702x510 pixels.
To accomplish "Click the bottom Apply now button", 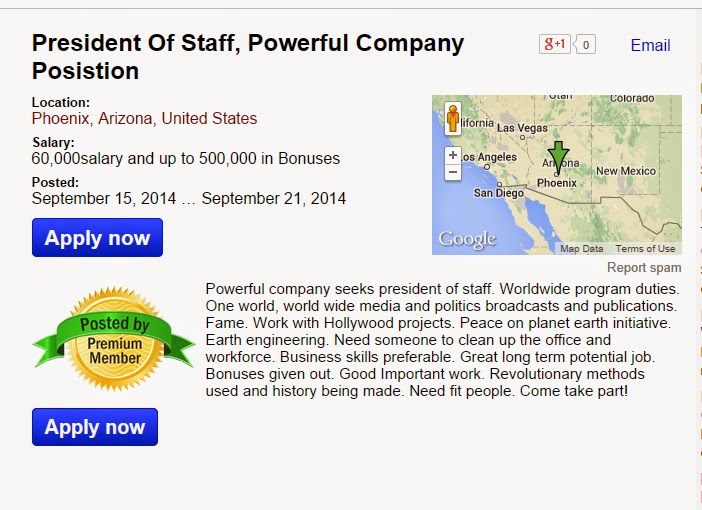I will tap(95, 427).
